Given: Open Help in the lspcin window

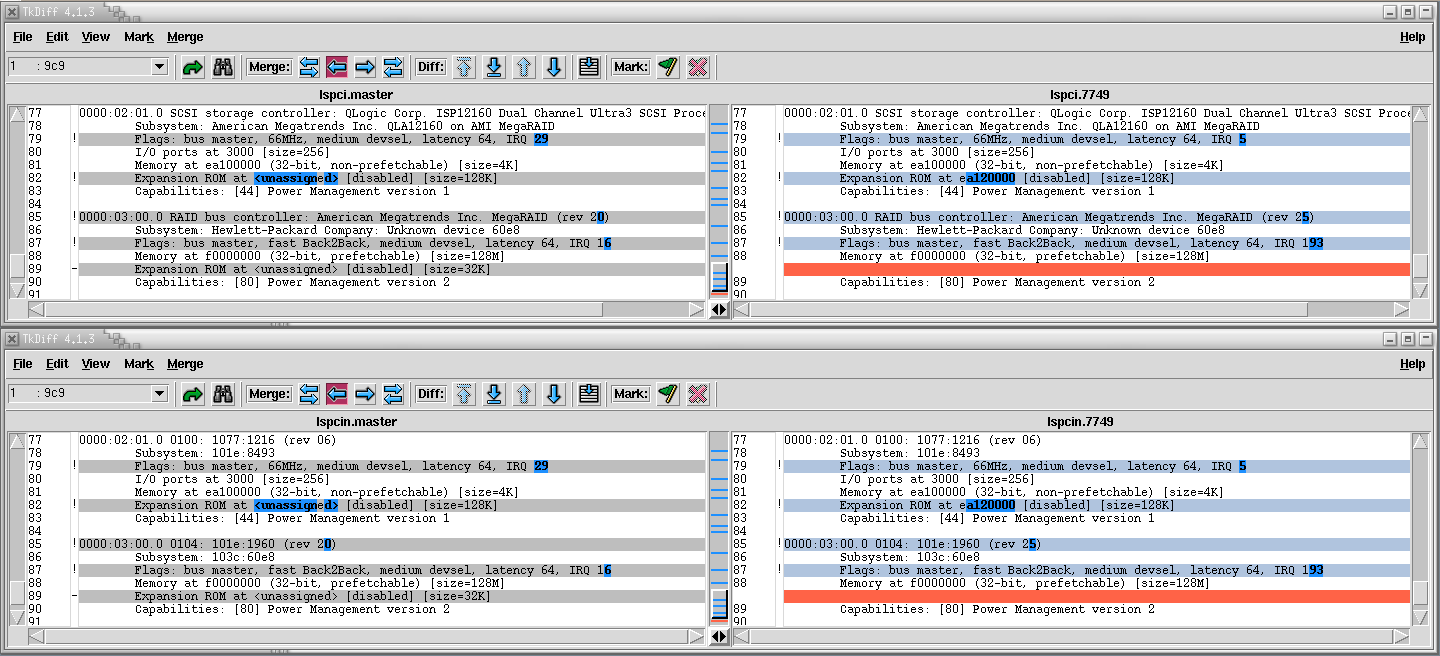Looking at the screenshot, I should pos(1412,364).
